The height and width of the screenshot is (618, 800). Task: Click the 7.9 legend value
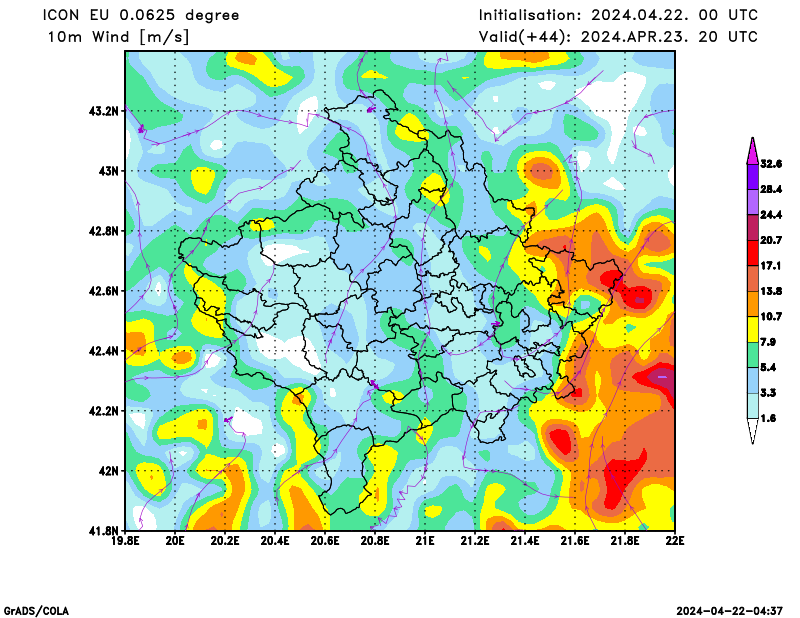tap(768, 342)
